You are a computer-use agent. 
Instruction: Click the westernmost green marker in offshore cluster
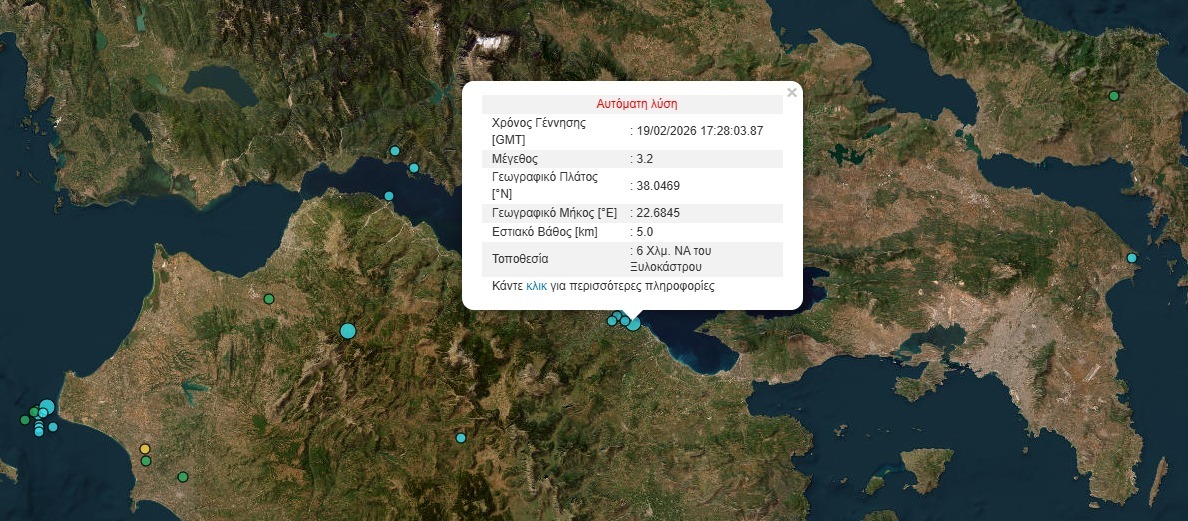[25, 420]
